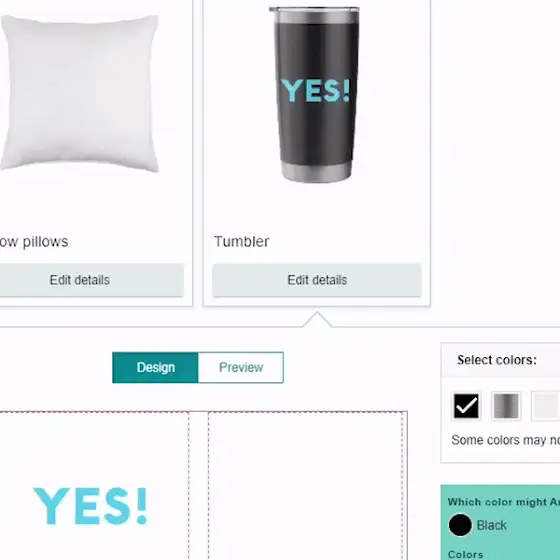Click the Colors heading in teal panel

pyautogui.click(x=465, y=555)
